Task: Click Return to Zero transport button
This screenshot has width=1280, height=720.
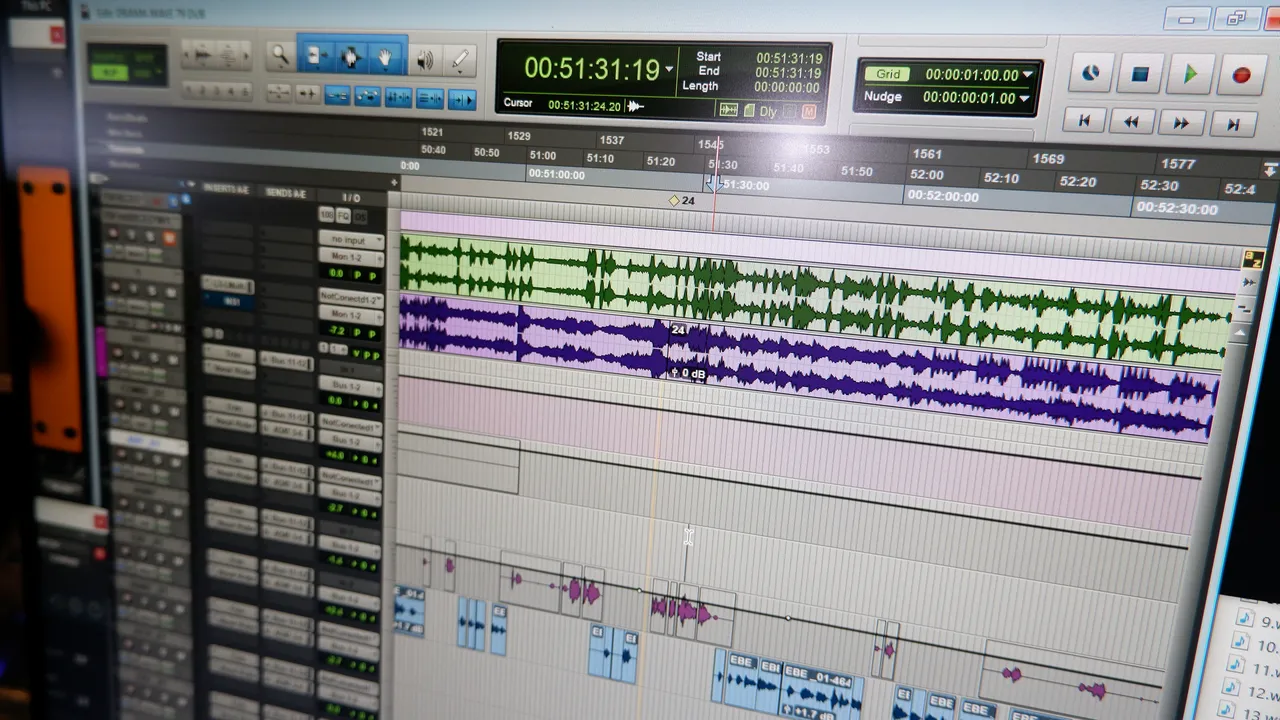Action: pos(1083,121)
